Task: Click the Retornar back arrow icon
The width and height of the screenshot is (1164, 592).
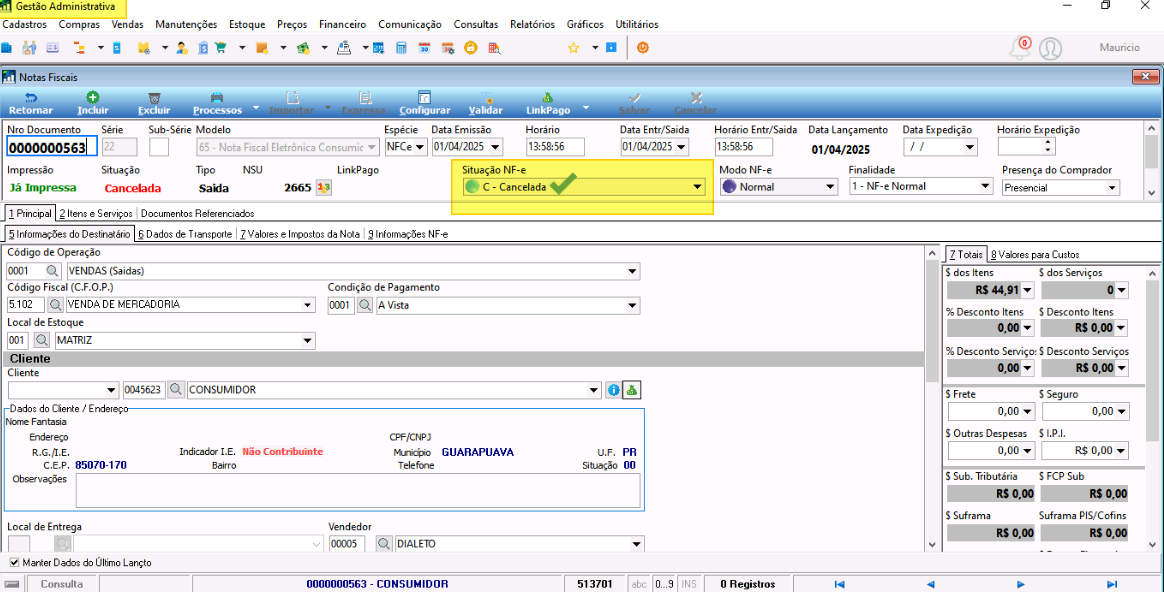Action: coord(30,97)
